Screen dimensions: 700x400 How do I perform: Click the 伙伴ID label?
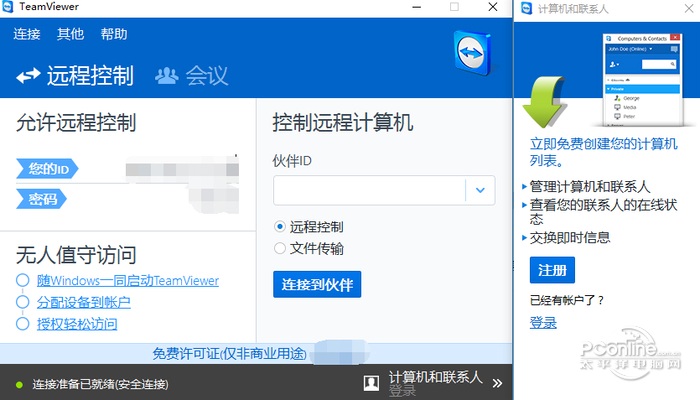pyautogui.click(x=292, y=161)
